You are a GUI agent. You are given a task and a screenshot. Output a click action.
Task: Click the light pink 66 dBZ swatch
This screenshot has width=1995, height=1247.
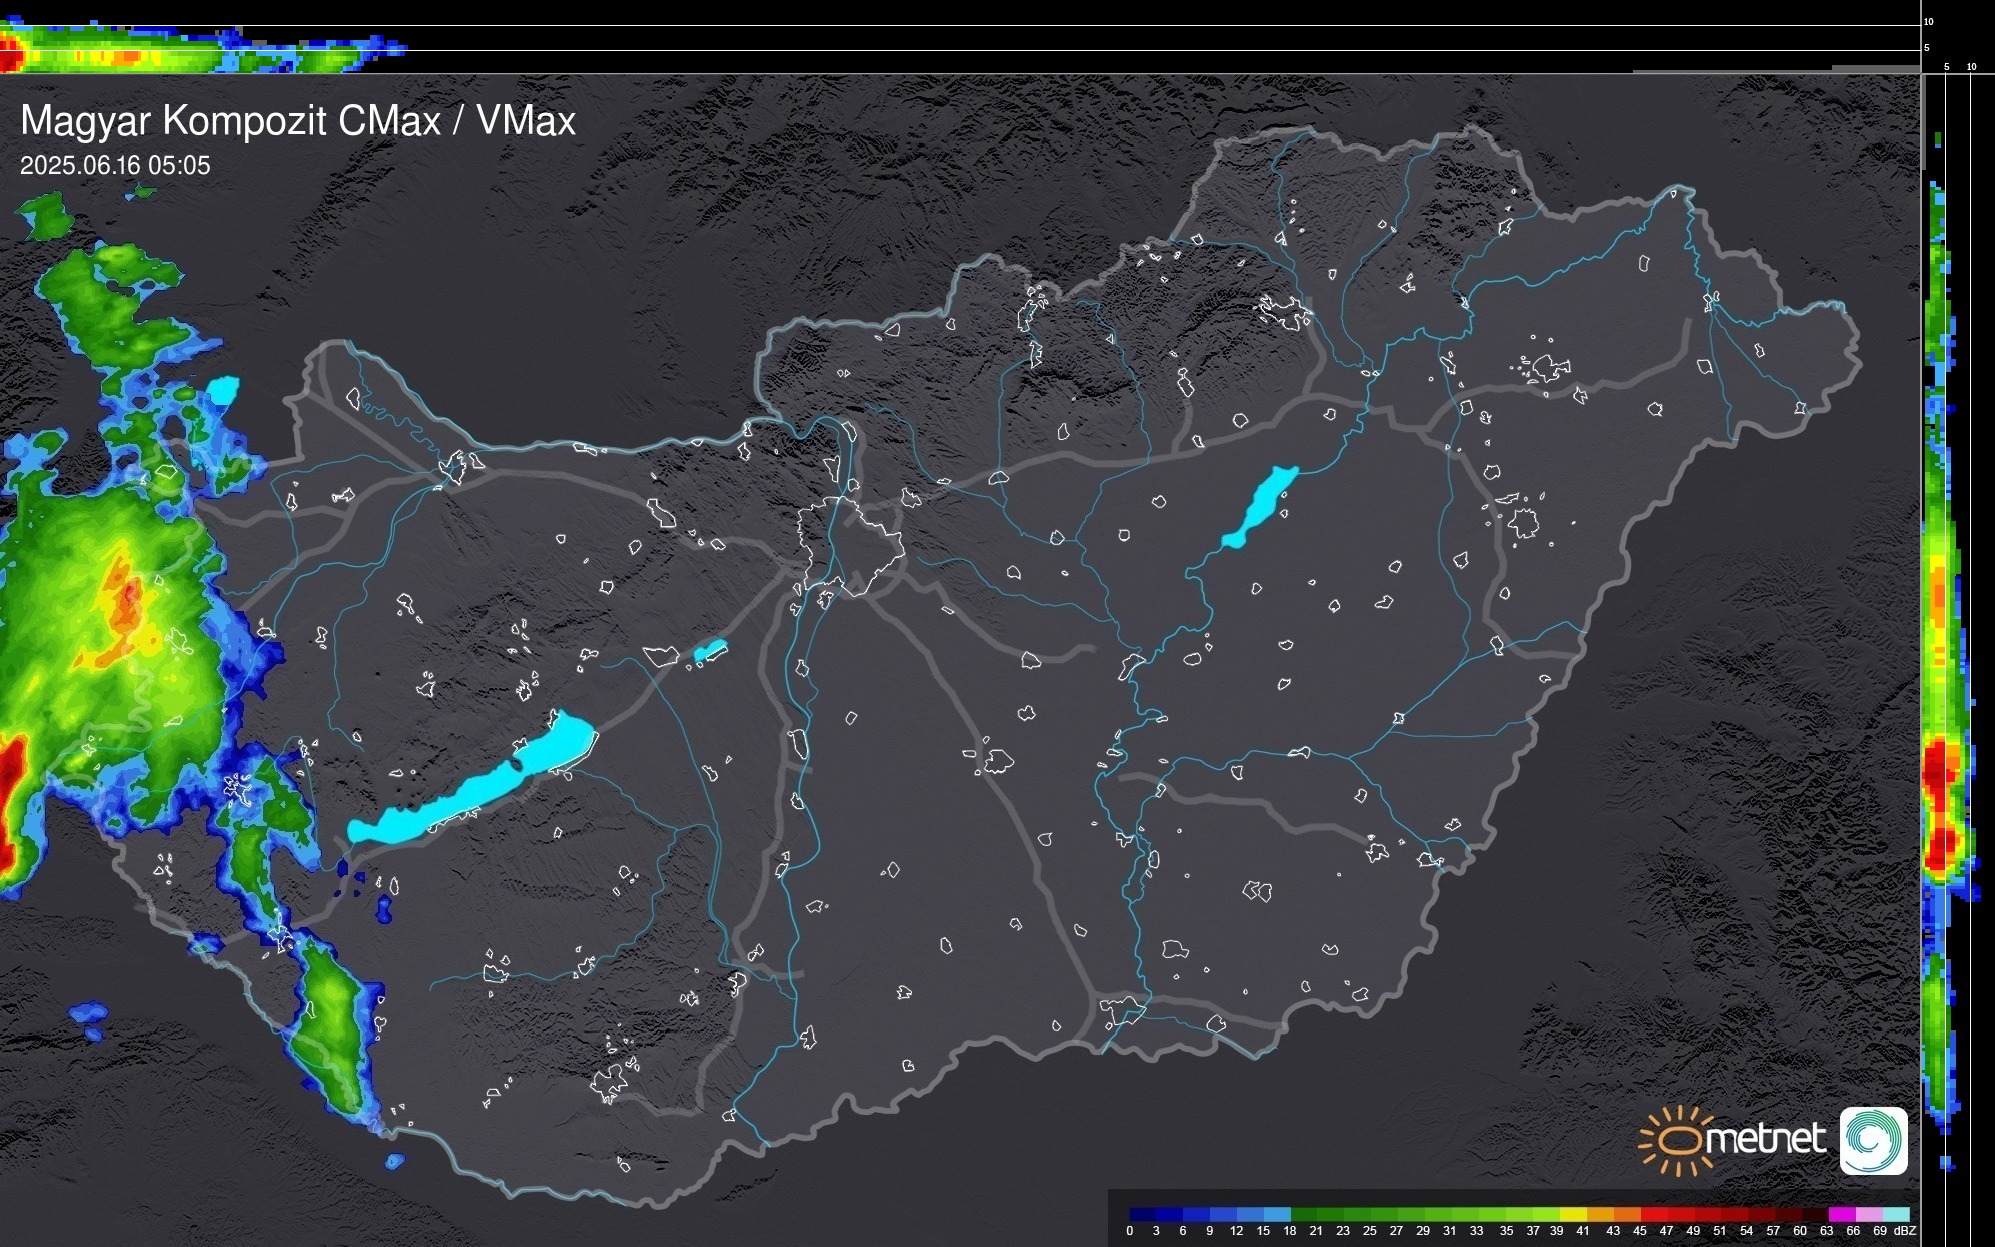pos(1869,1214)
